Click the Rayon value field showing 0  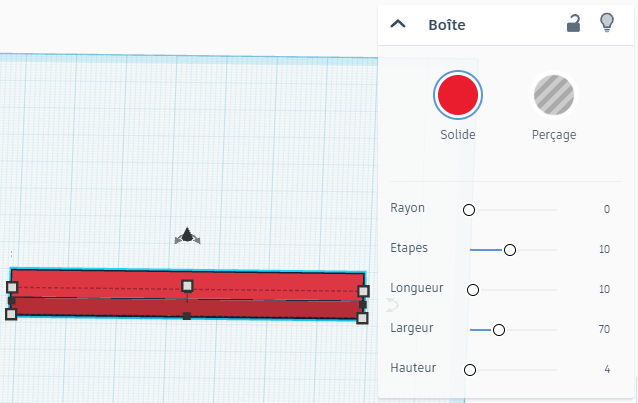pos(606,209)
